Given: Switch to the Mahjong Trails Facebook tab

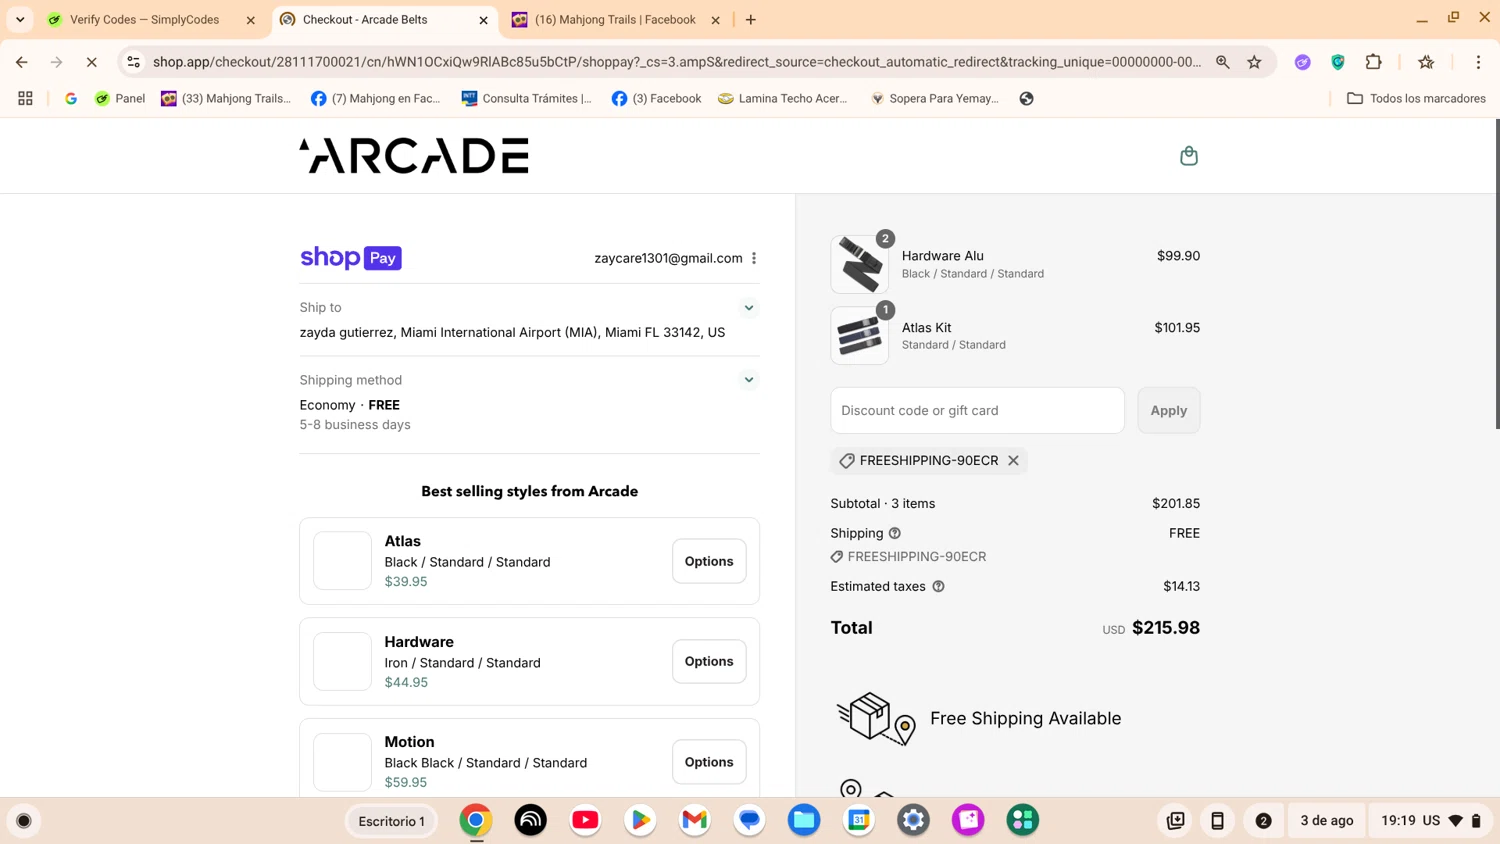Looking at the screenshot, I should [x=615, y=20].
